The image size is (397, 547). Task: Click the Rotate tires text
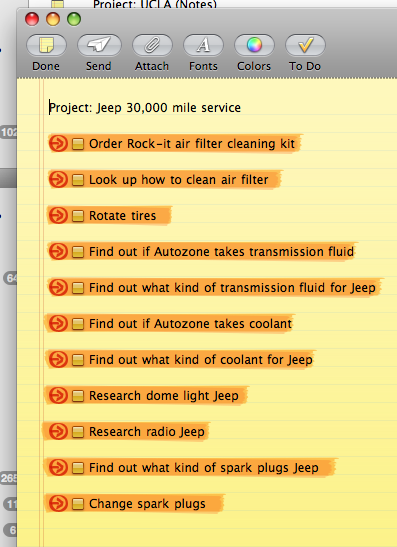[x=122, y=216]
